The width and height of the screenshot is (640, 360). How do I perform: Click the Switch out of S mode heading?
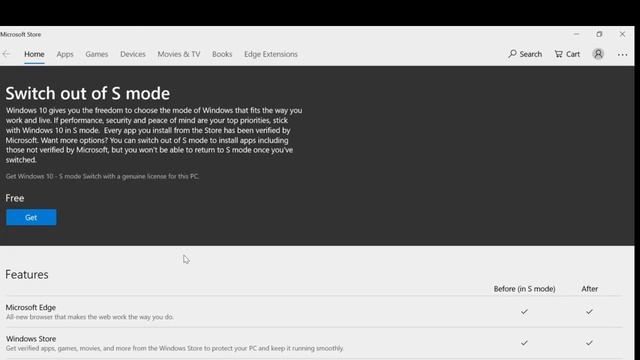tap(88, 93)
